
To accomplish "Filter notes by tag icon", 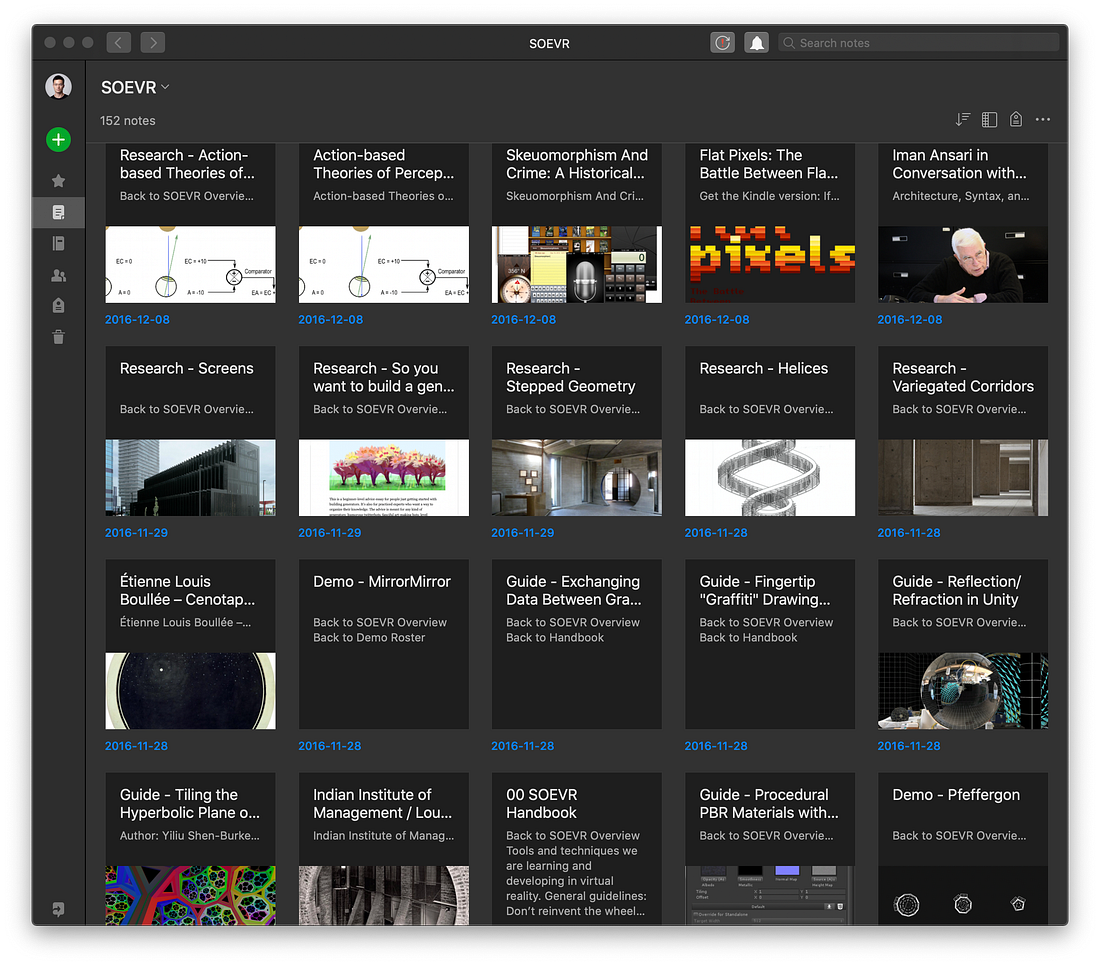I will pyautogui.click(x=1016, y=120).
